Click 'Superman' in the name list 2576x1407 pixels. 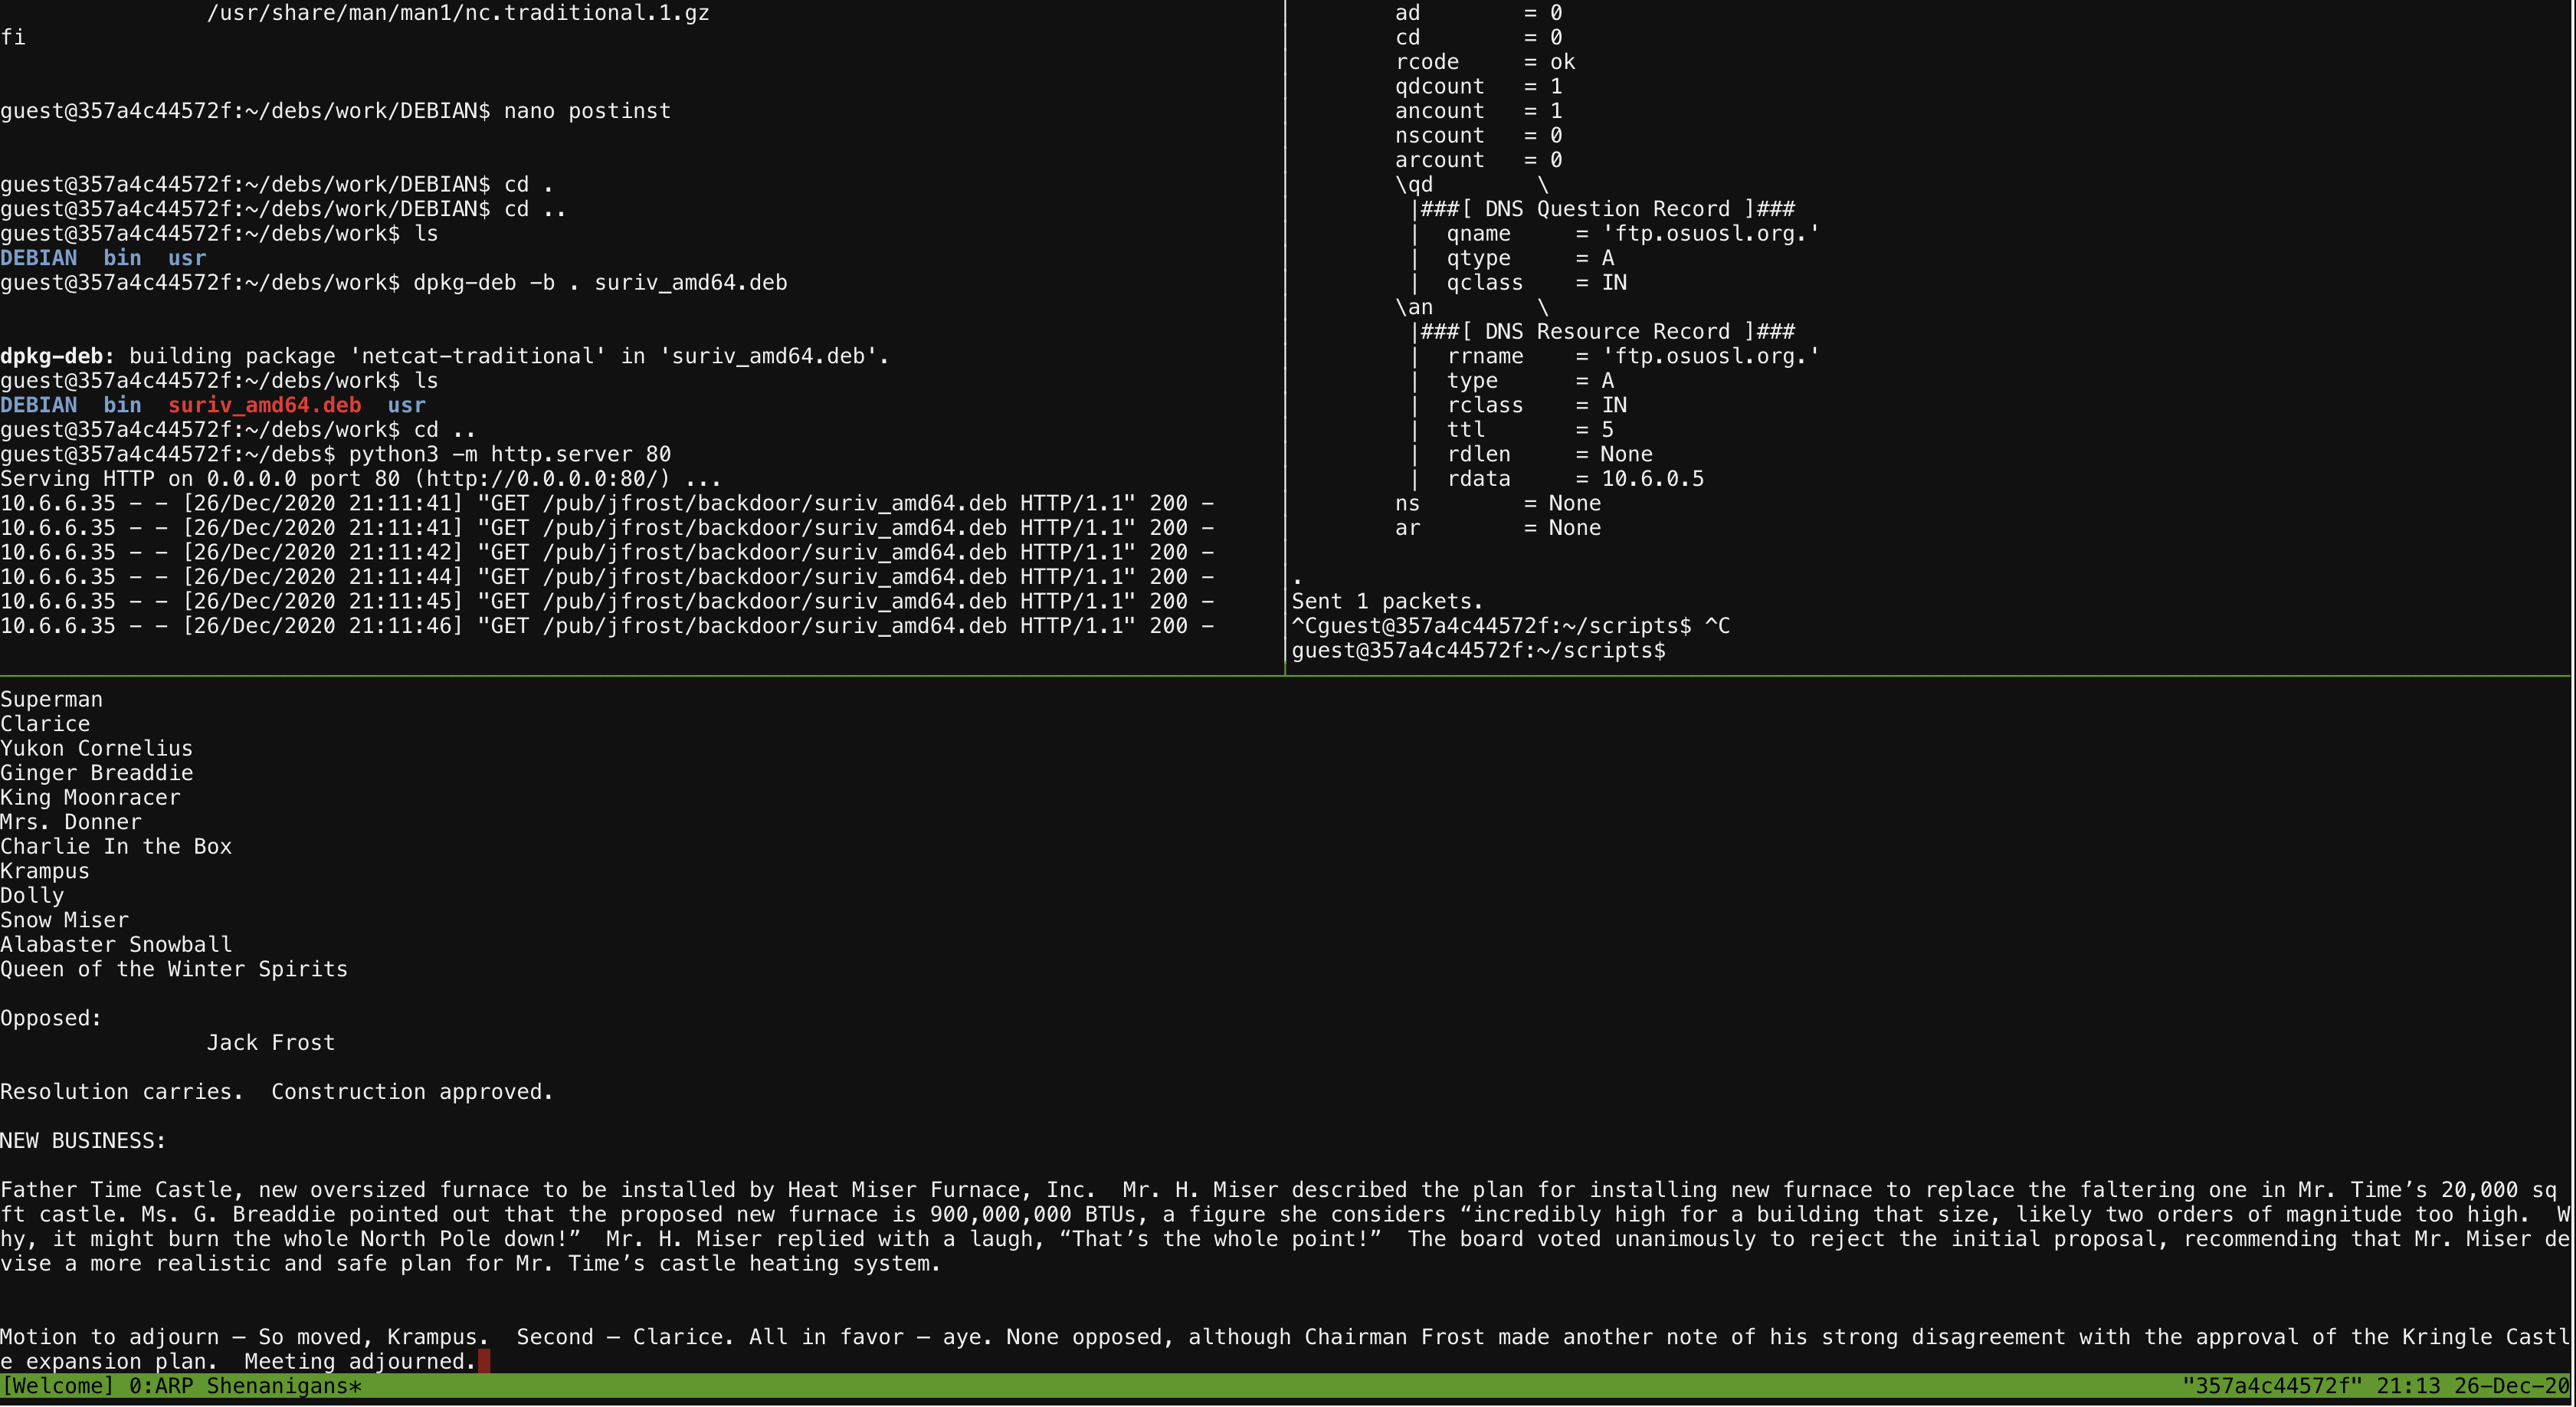pos(51,699)
